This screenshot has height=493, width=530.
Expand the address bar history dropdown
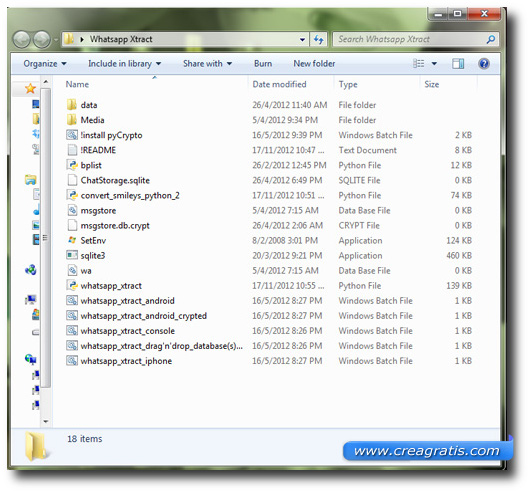[x=302, y=40]
